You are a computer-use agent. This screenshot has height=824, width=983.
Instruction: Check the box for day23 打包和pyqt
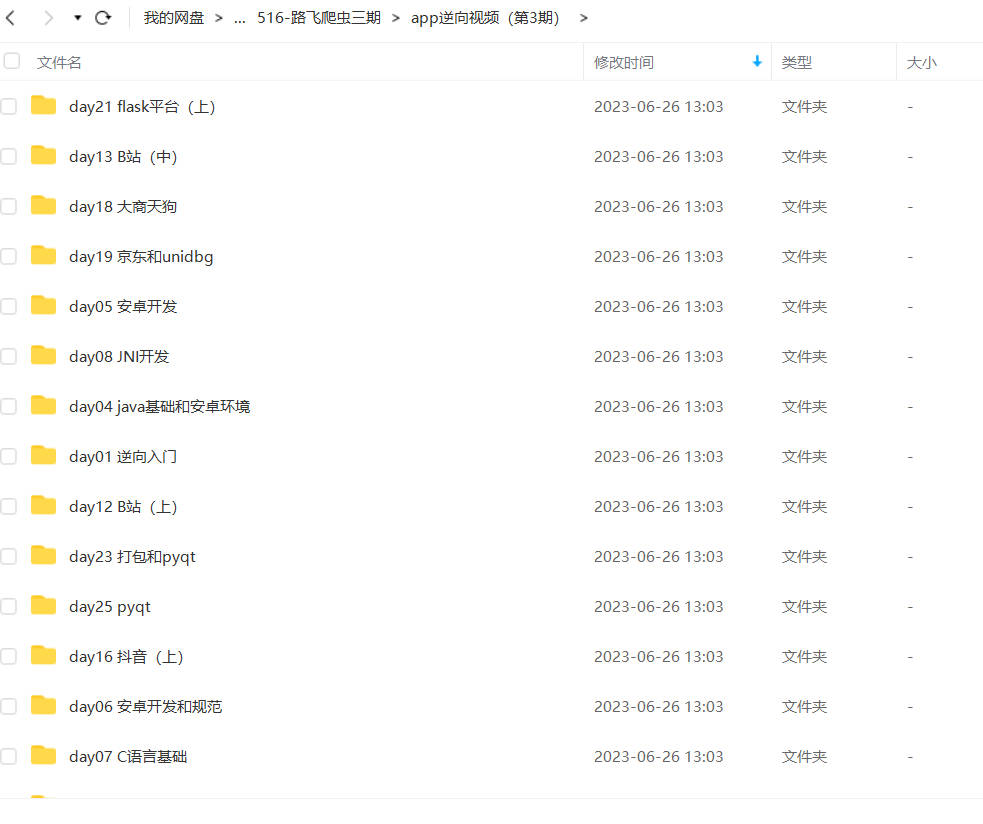point(9,556)
